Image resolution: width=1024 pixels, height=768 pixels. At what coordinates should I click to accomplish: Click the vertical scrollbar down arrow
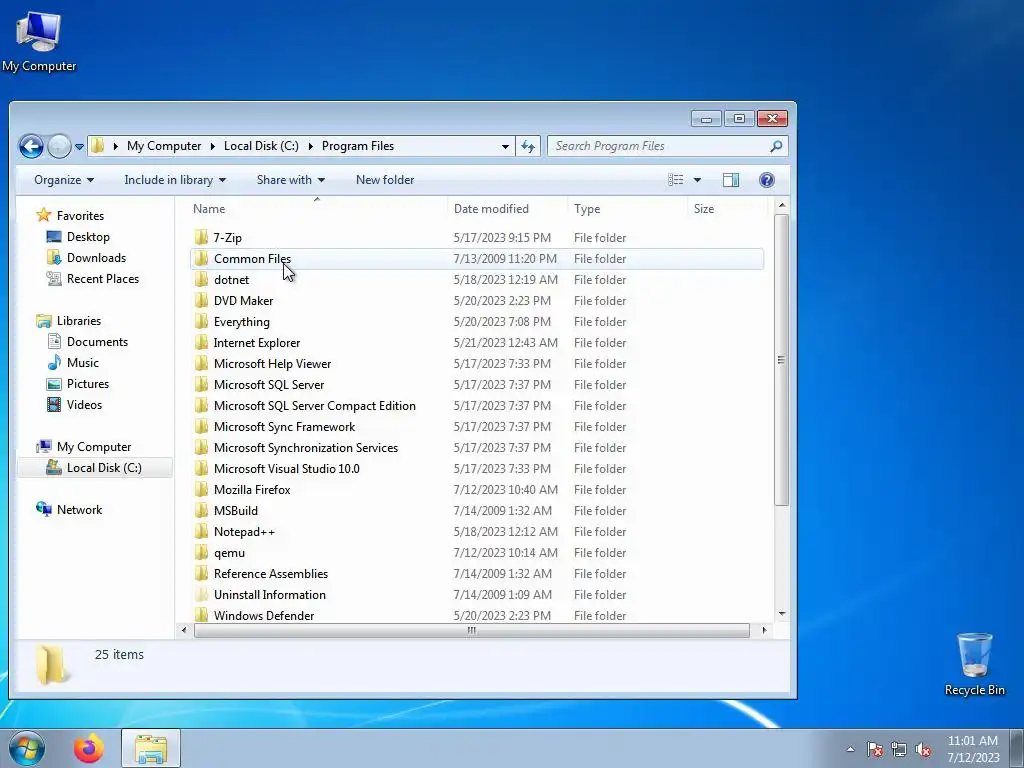[x=782, y=614]
